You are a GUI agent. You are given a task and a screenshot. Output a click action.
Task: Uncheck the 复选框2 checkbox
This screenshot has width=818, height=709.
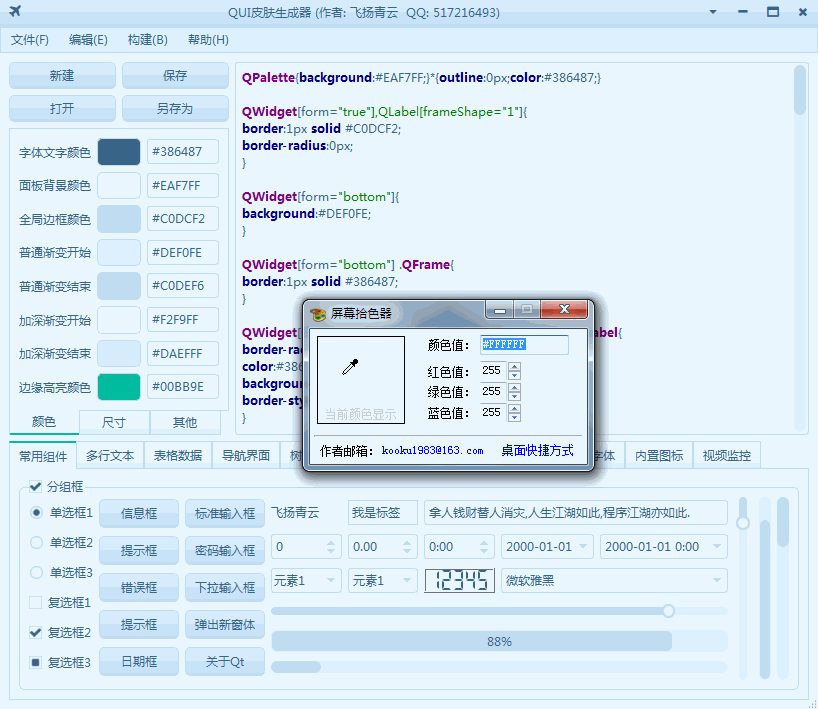coord(35,632)
